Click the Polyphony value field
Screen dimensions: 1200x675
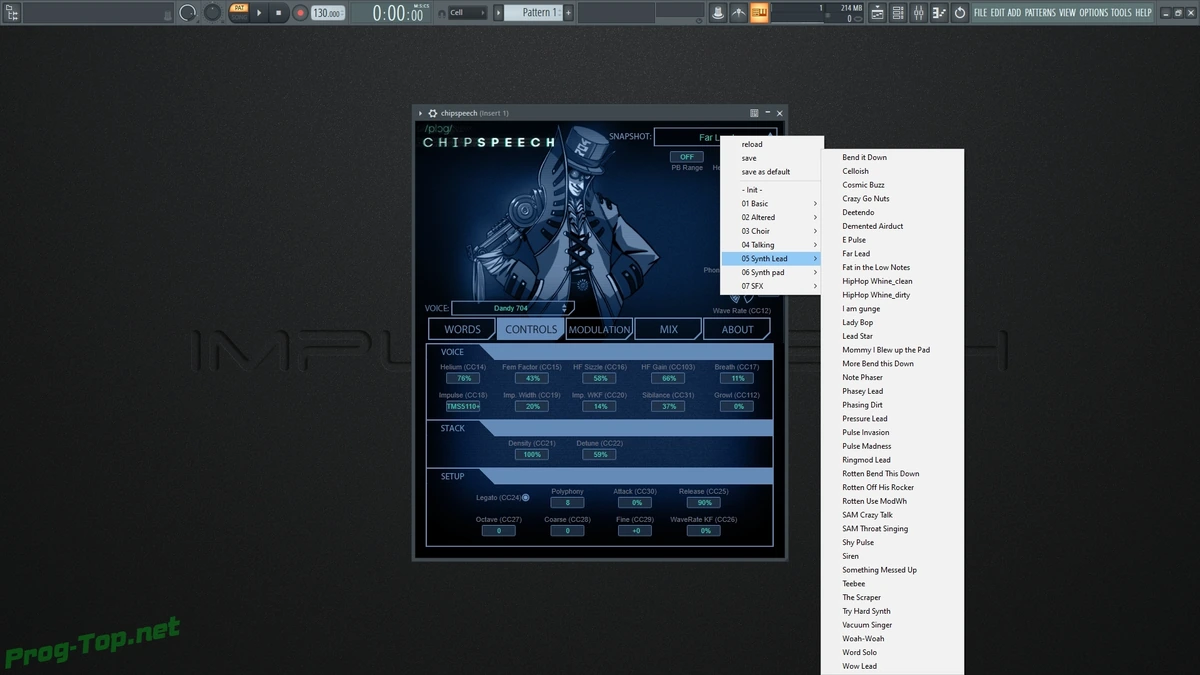coord(567,503)
